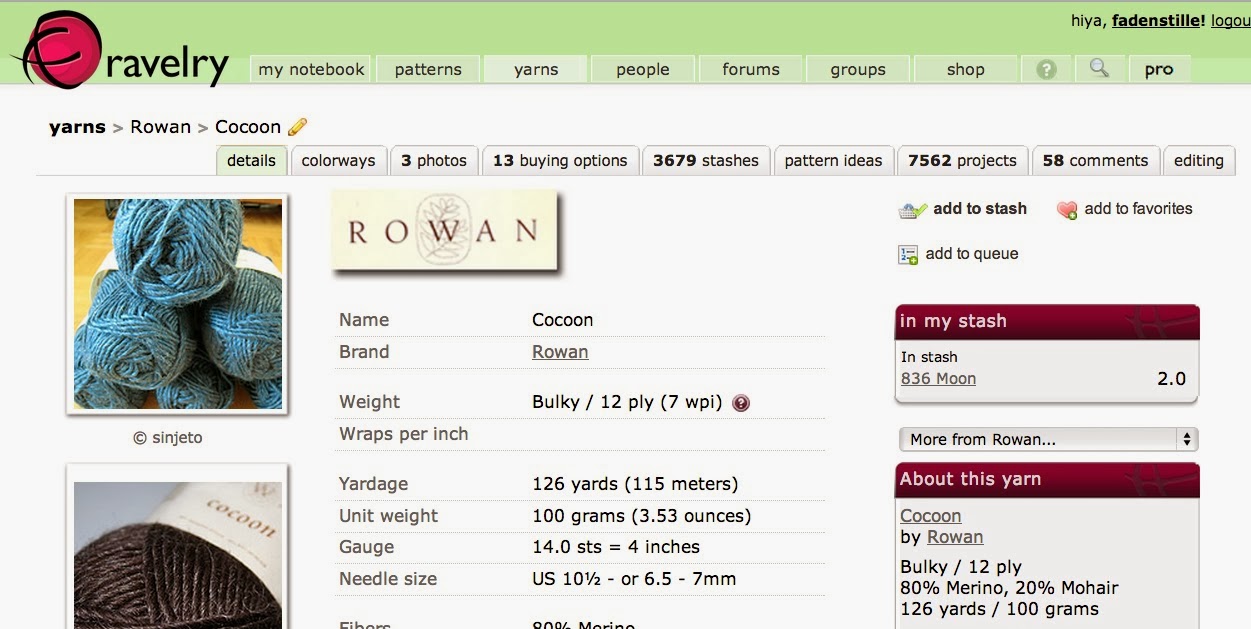Image resolution: width=1251 pixels, height=629 pixels.
Task: Open the 13 buying options tab
Action: (x=560, y=161)
